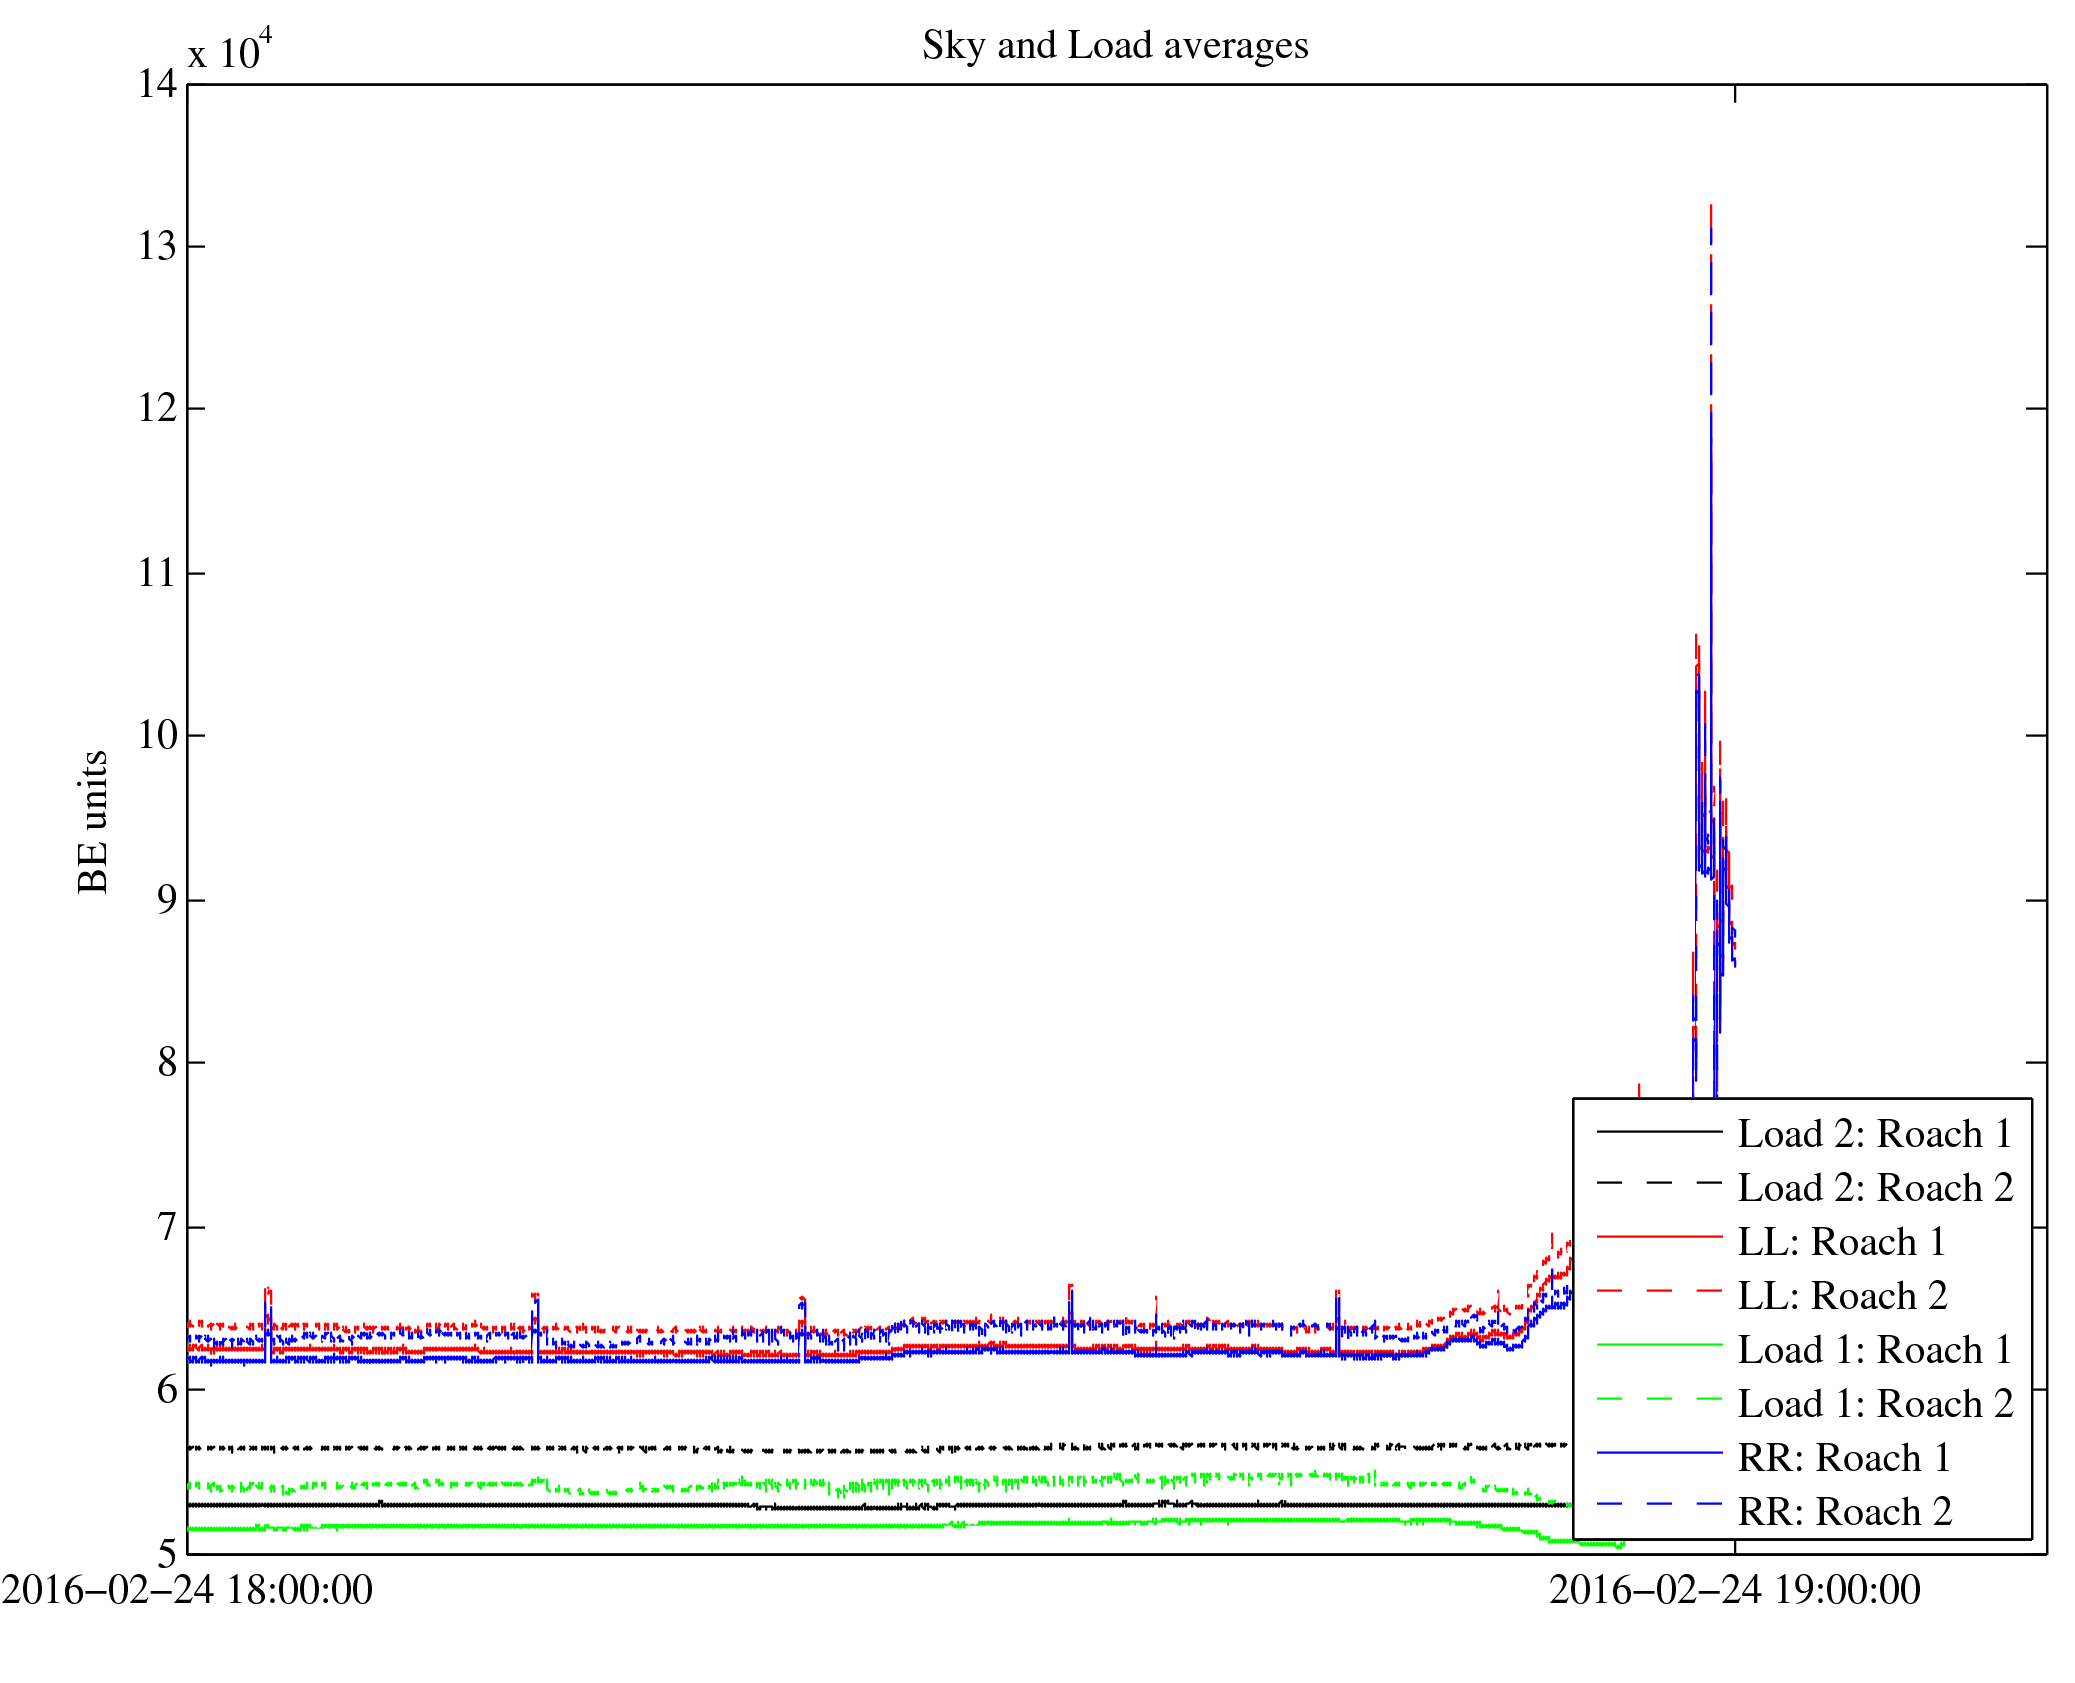
Task: Click the 'Sky and Load averages' title
Action: (1114, 46)
